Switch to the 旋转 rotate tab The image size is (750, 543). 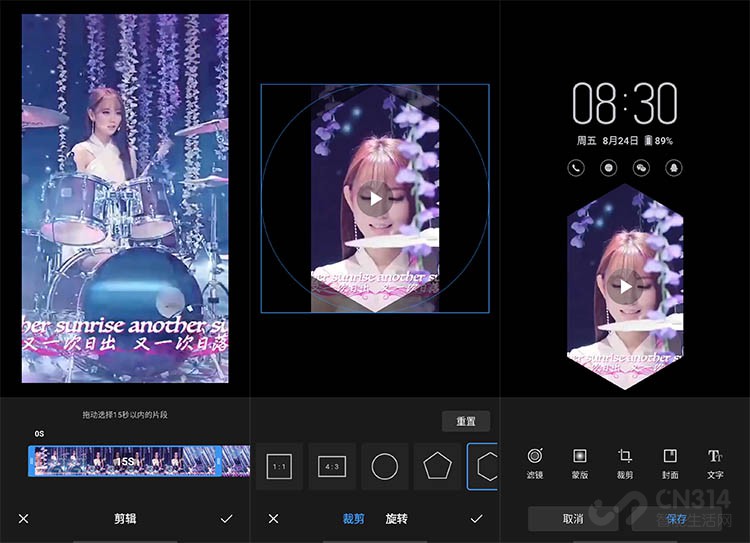point(397,519)
